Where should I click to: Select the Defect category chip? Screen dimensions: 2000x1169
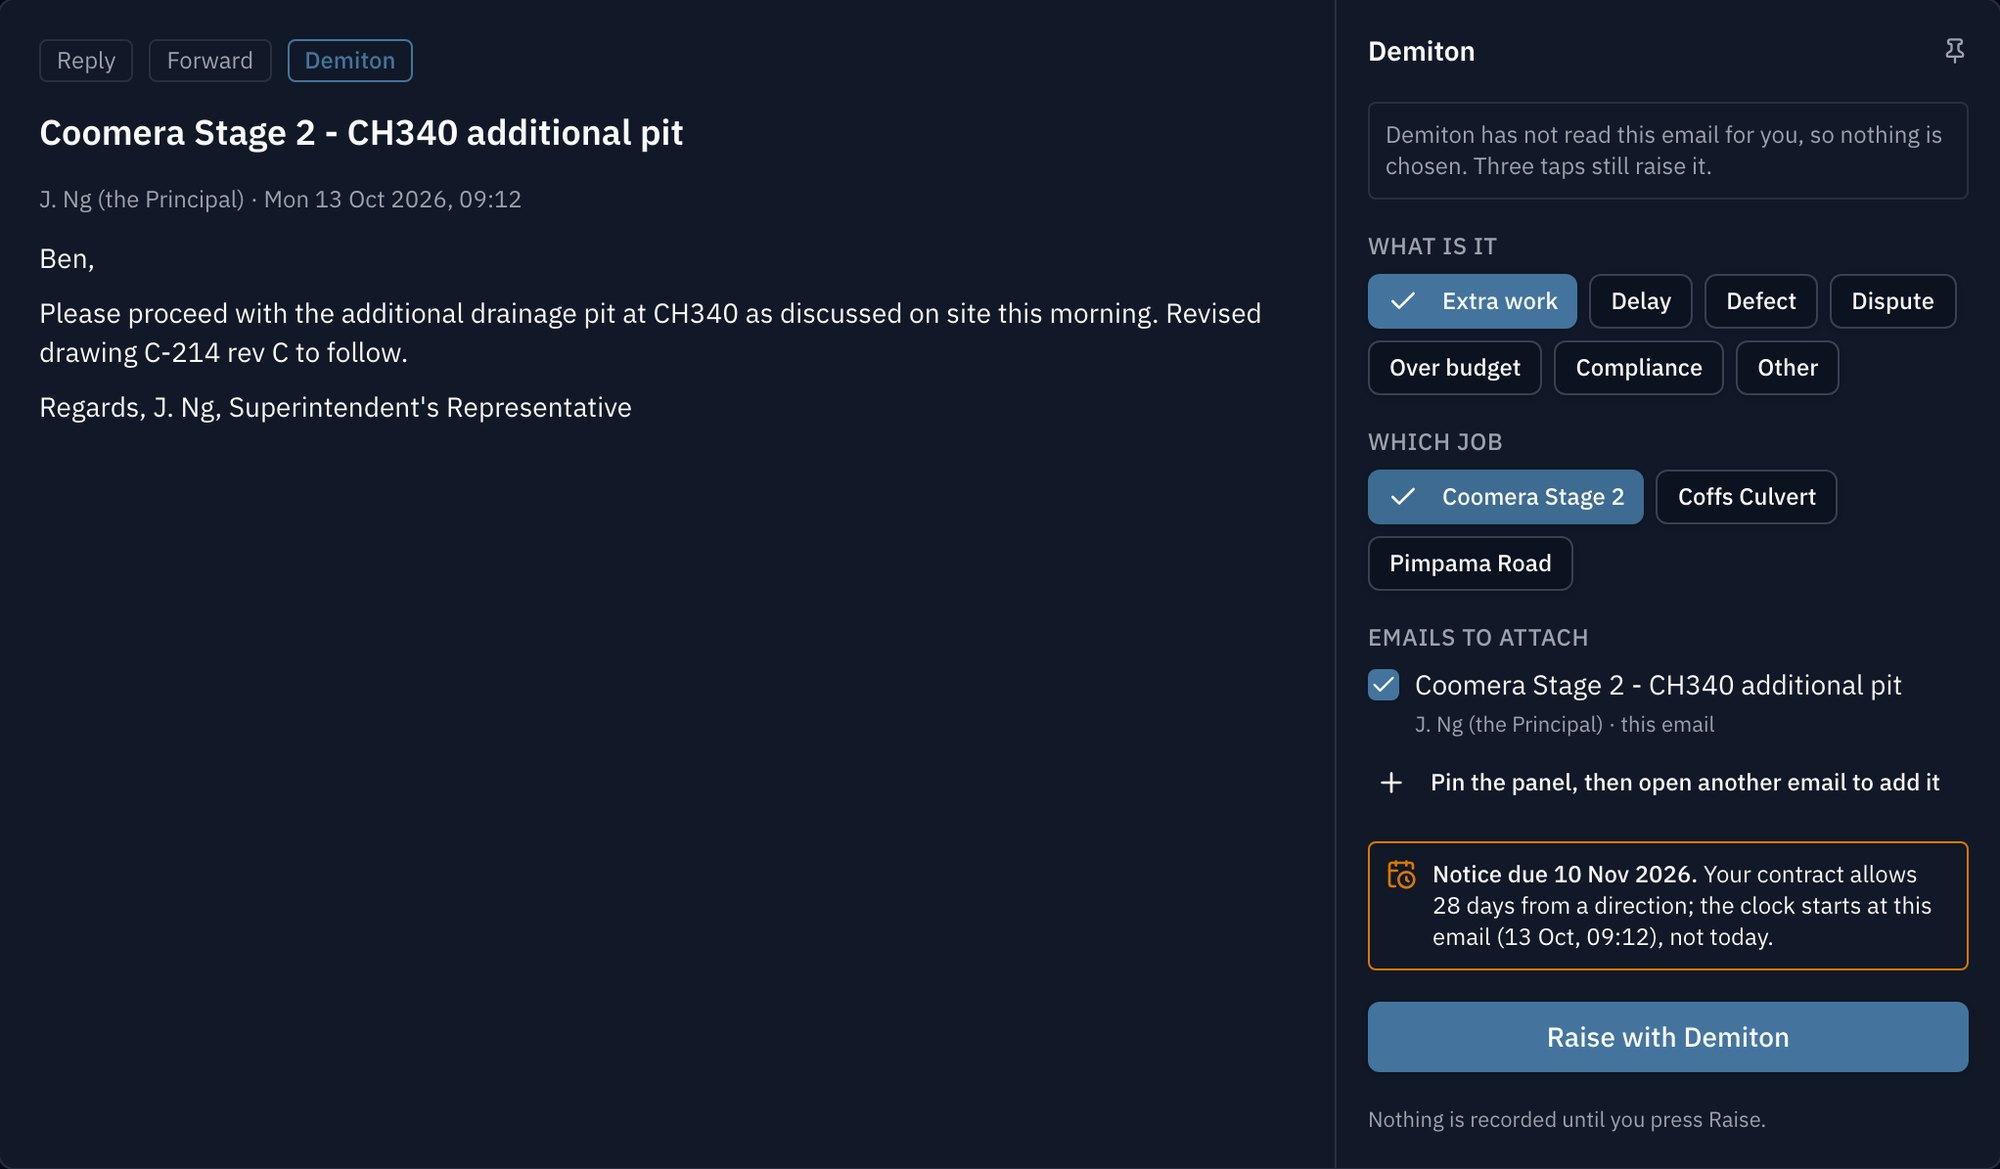pyautogui.click(x=1760, y=301)
